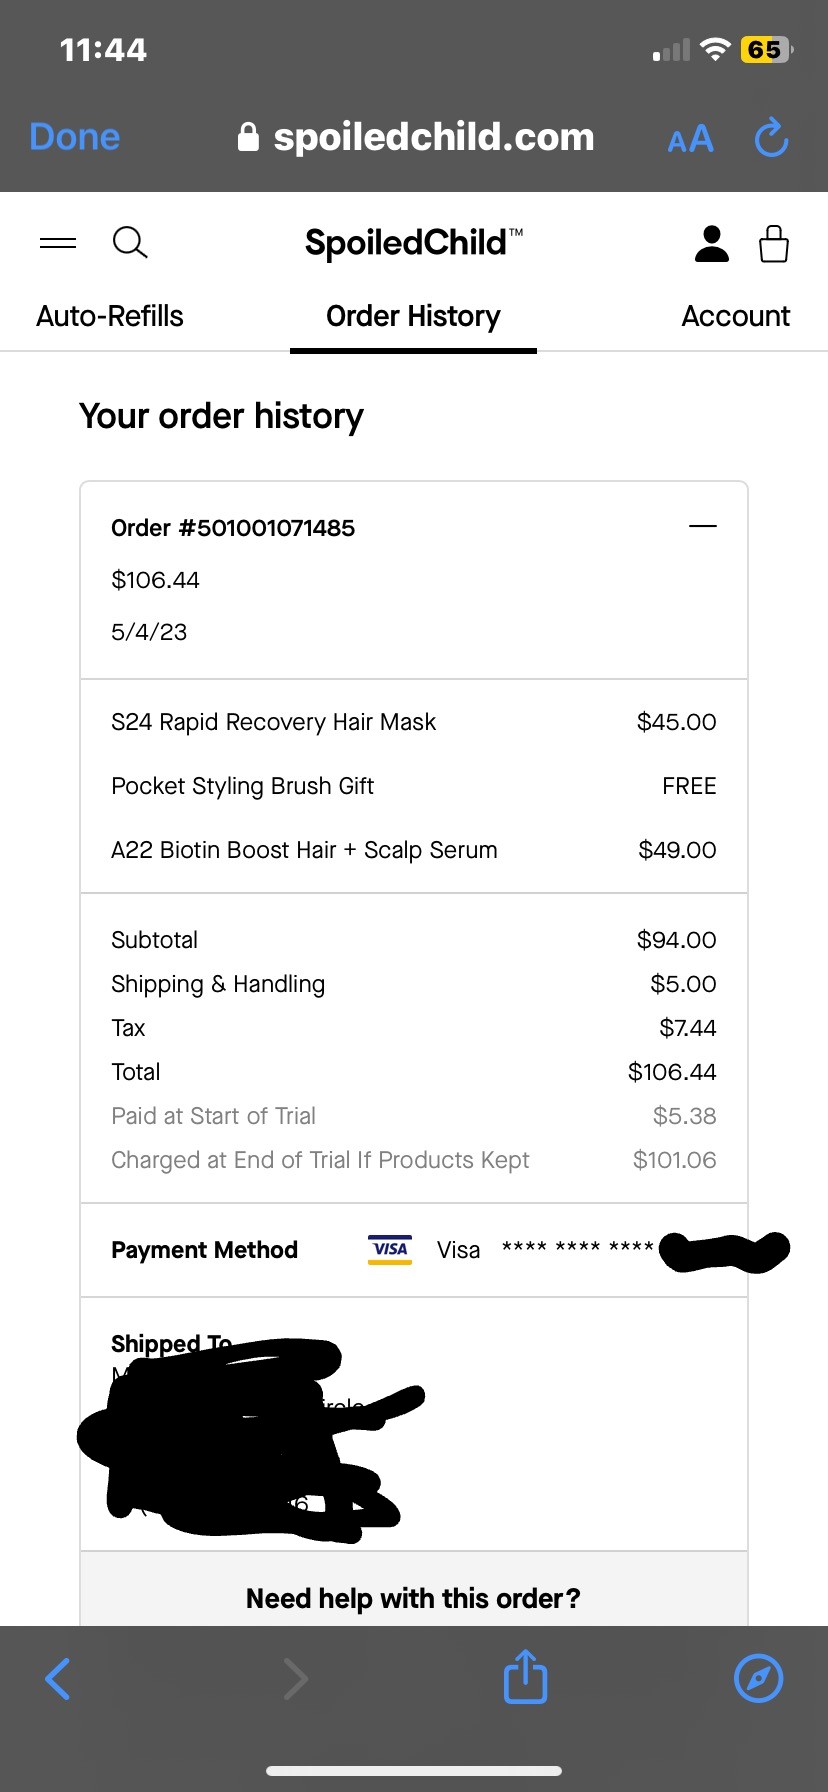Select the SpoiledChild logo

point(413,242)
